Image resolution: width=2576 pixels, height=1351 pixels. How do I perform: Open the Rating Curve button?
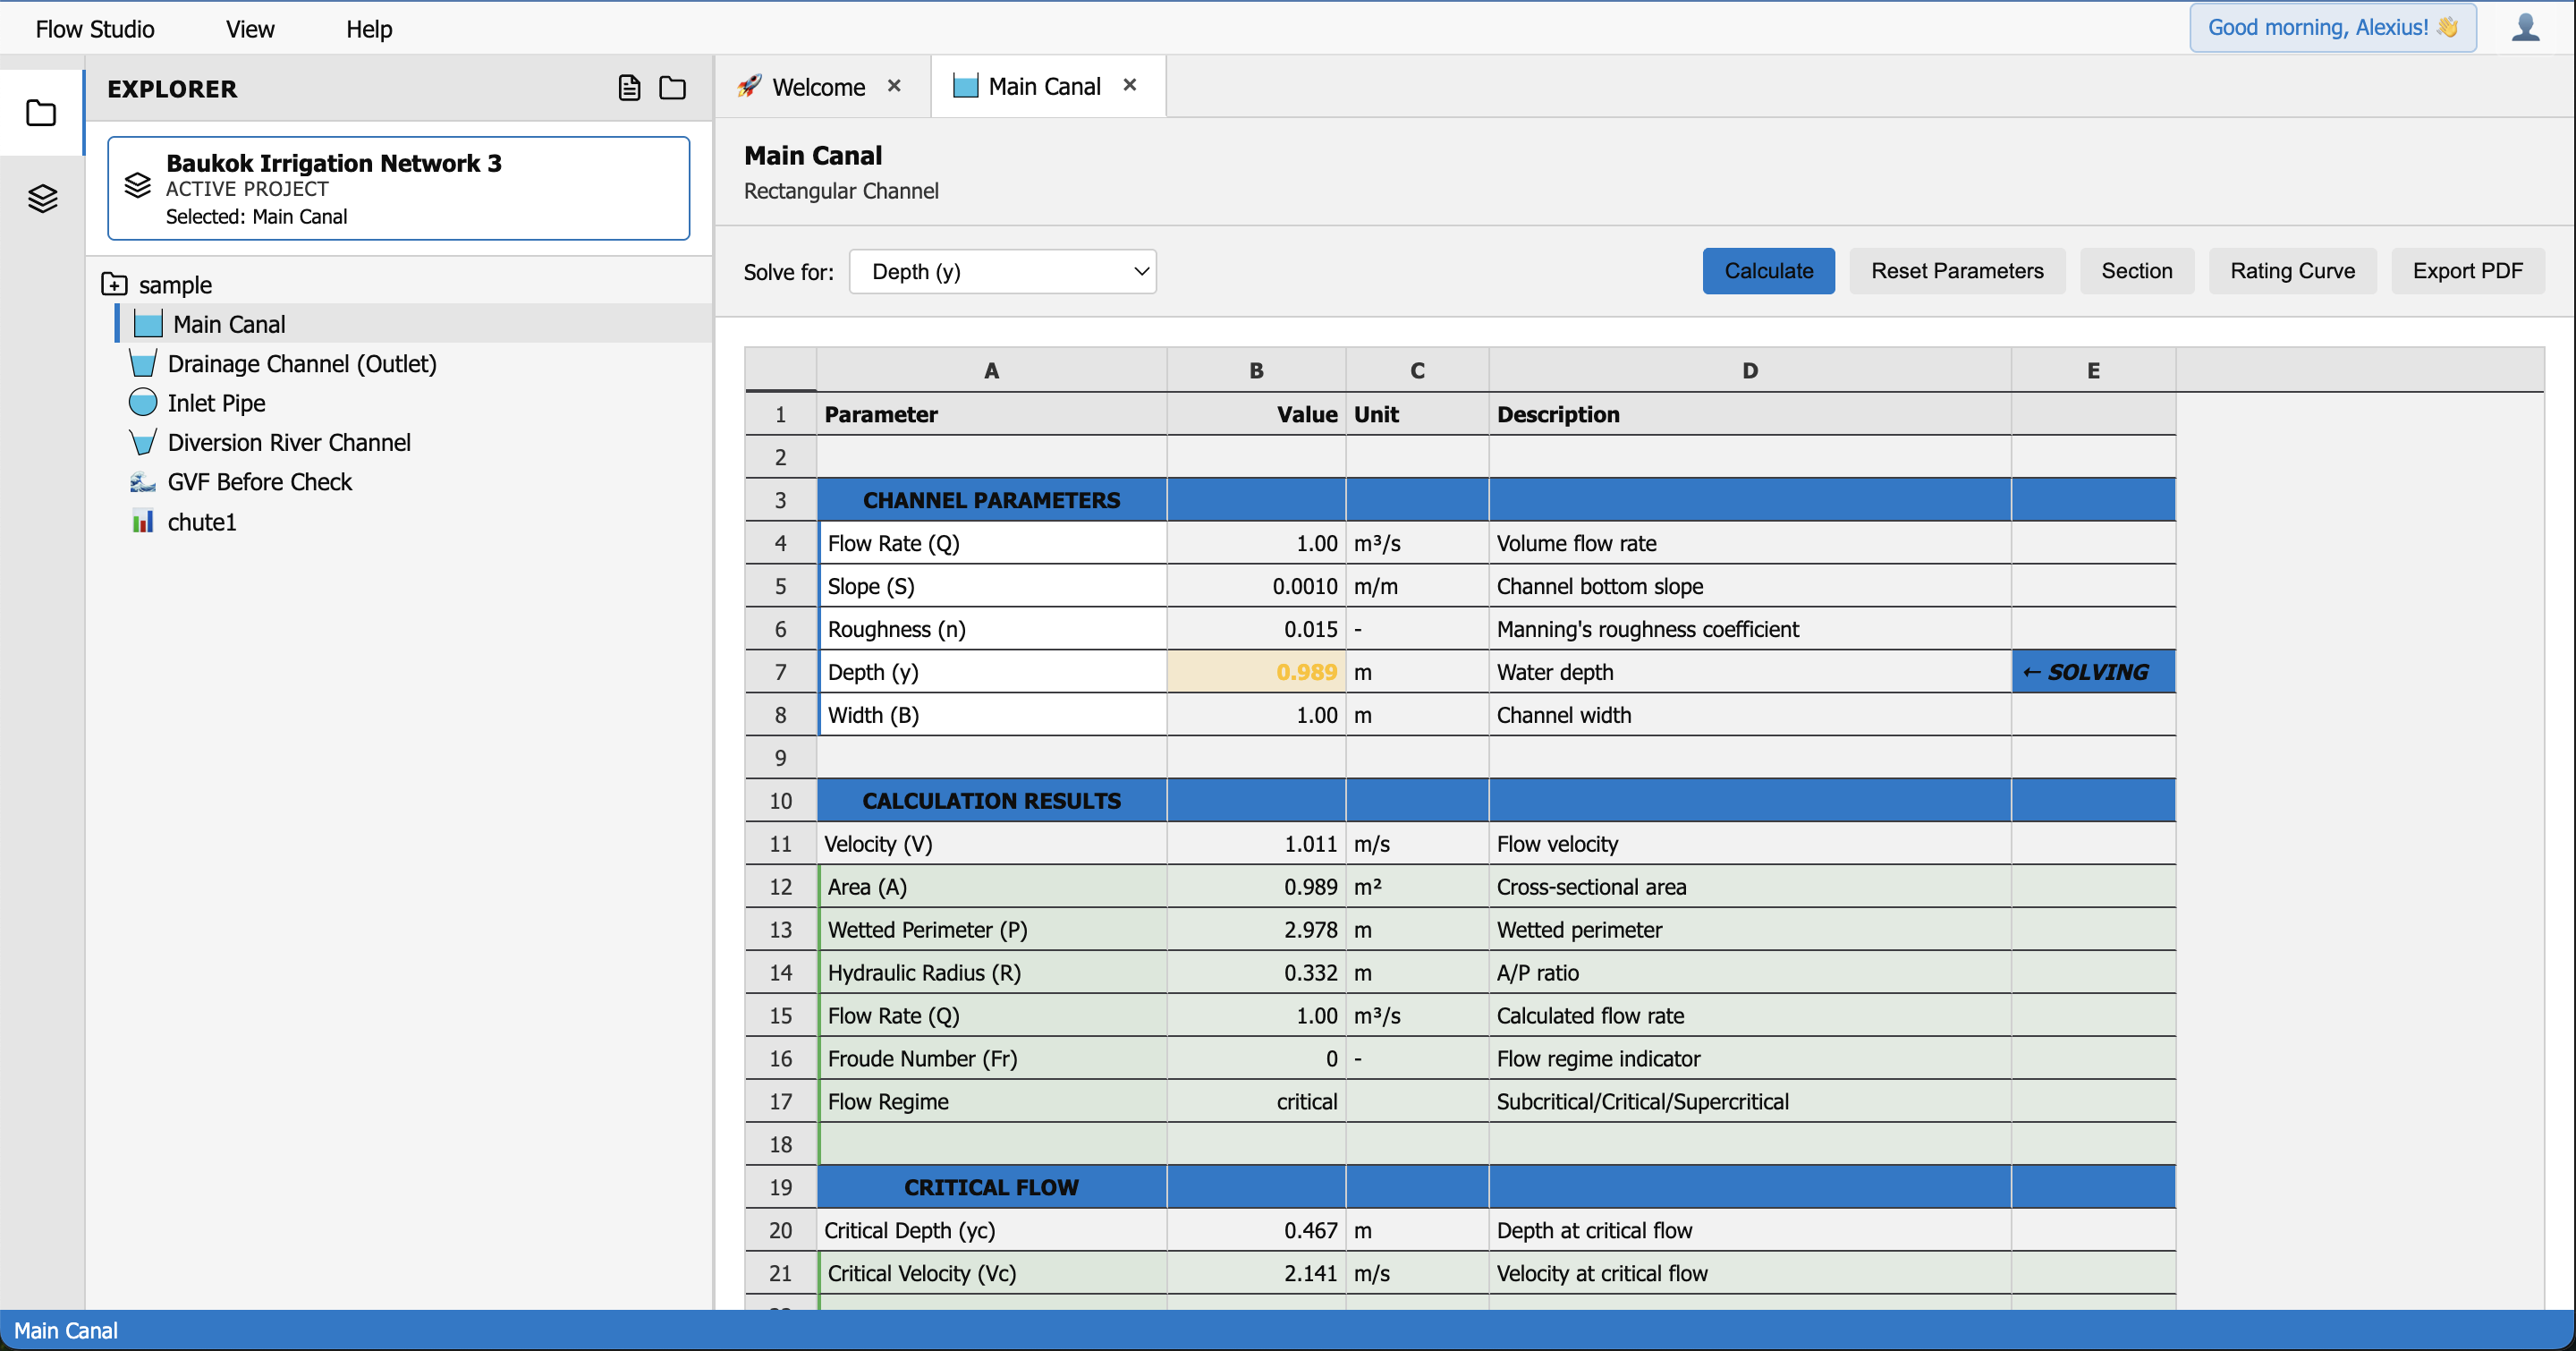(x=2292, y=271)
